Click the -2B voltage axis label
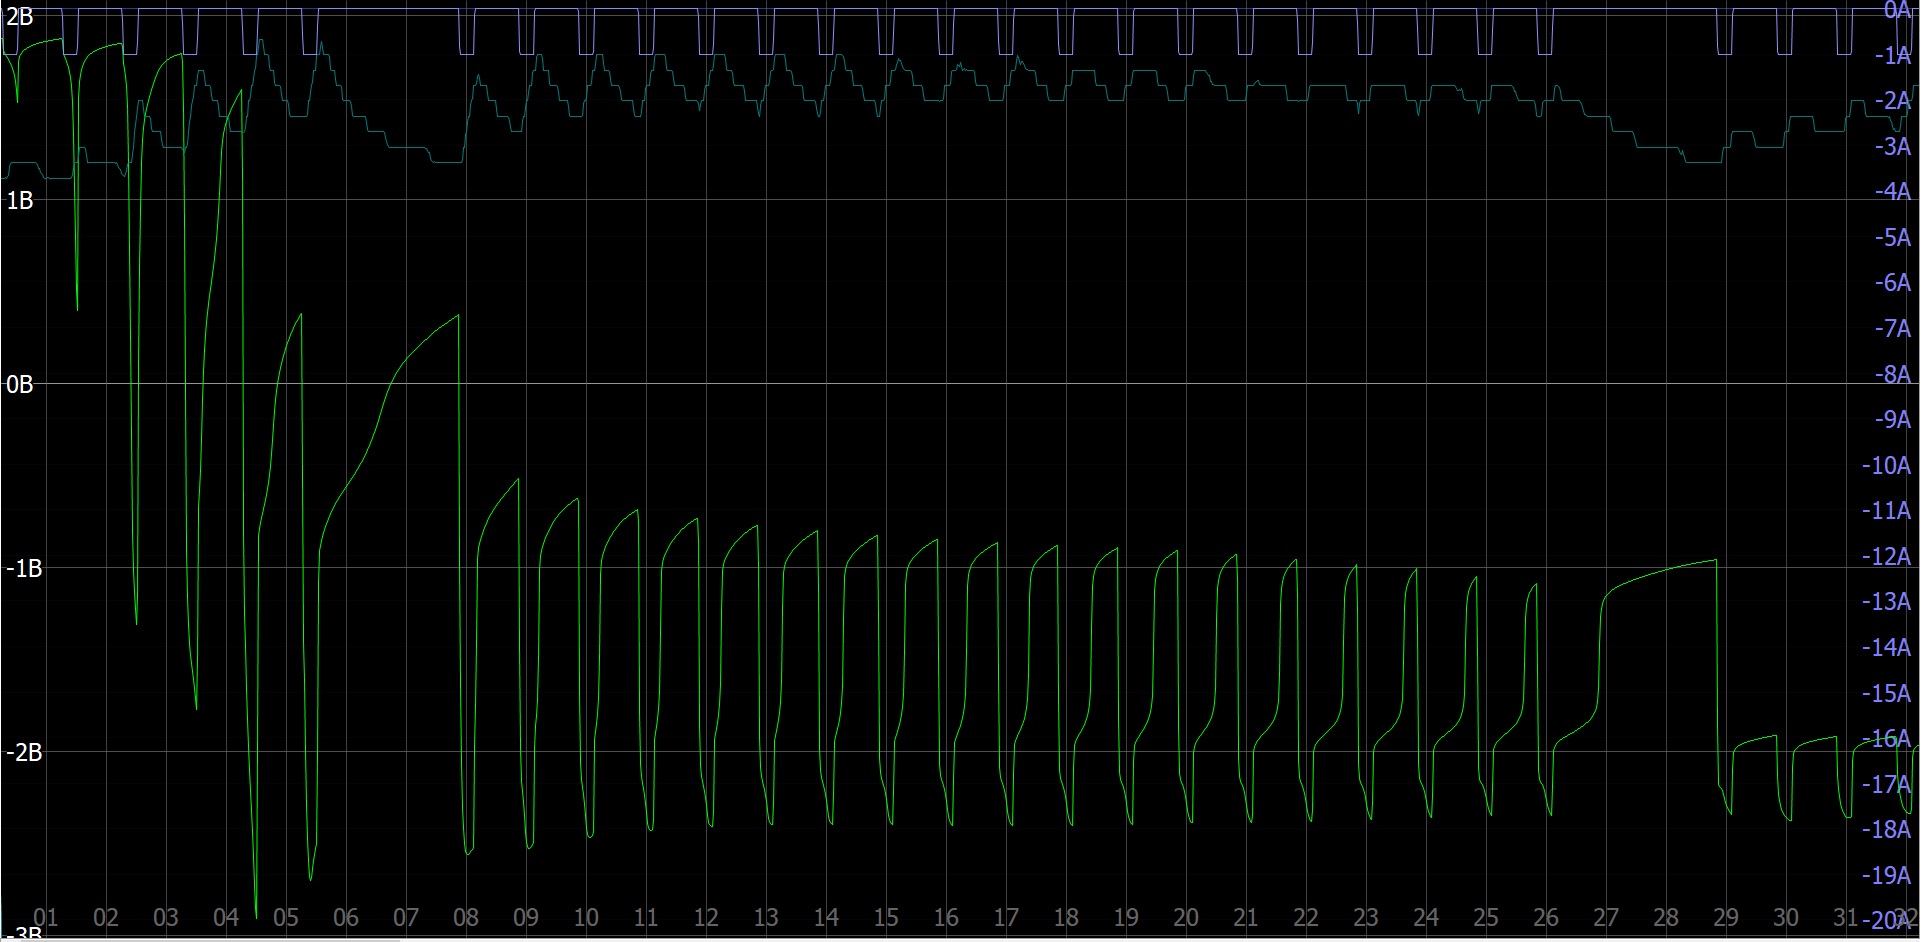The image size is (1928, 942). (x=24, y=753)
